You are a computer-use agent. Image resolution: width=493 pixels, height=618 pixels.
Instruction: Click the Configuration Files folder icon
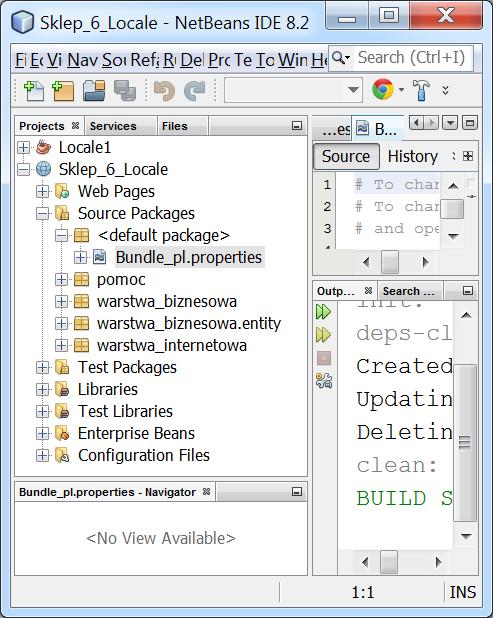[62, 456]
